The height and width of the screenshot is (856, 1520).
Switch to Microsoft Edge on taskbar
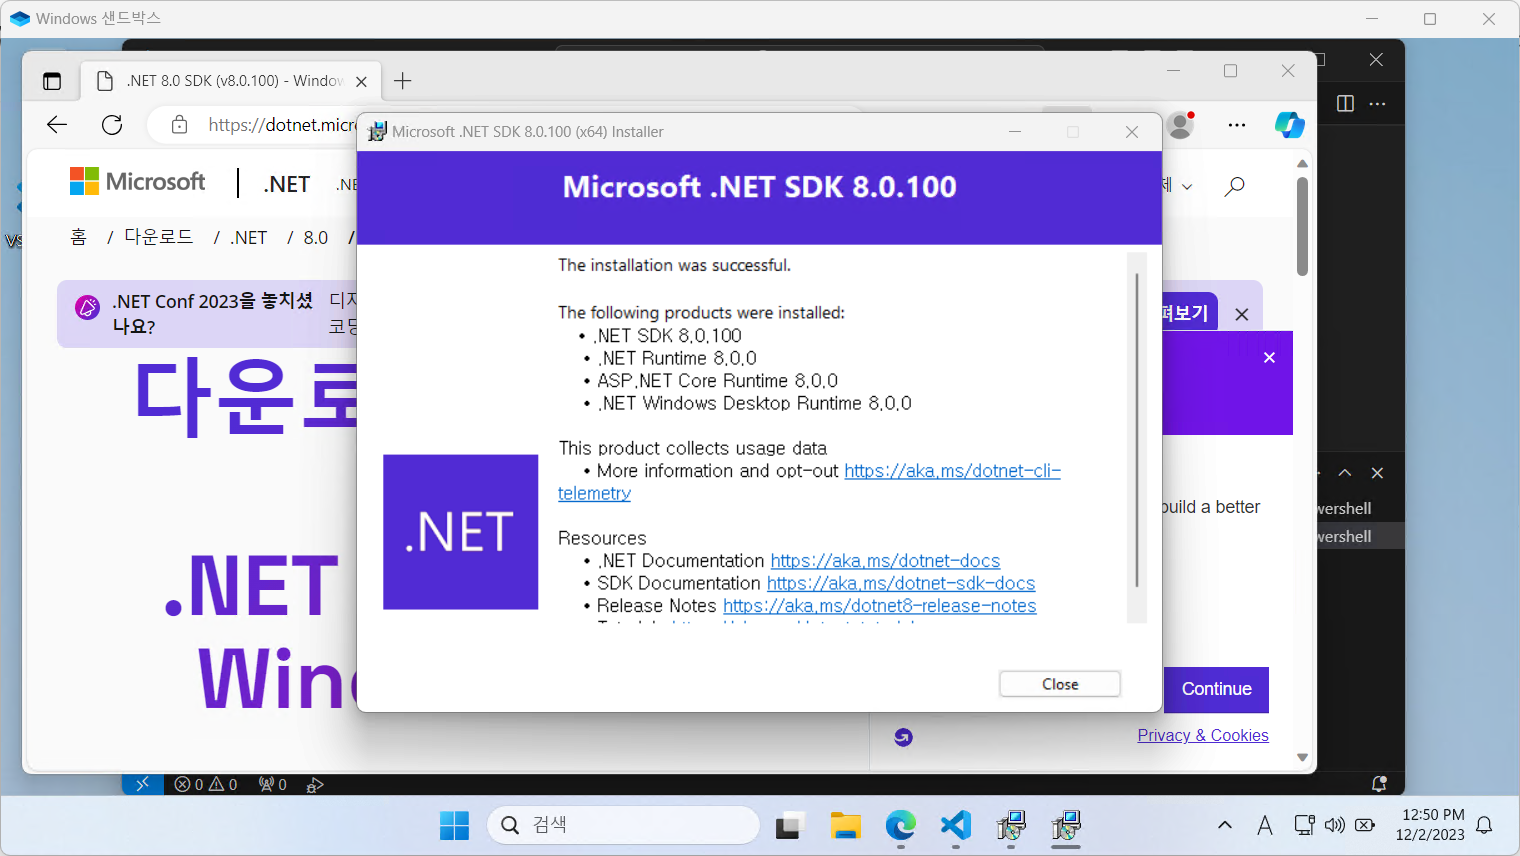[901, 826]
